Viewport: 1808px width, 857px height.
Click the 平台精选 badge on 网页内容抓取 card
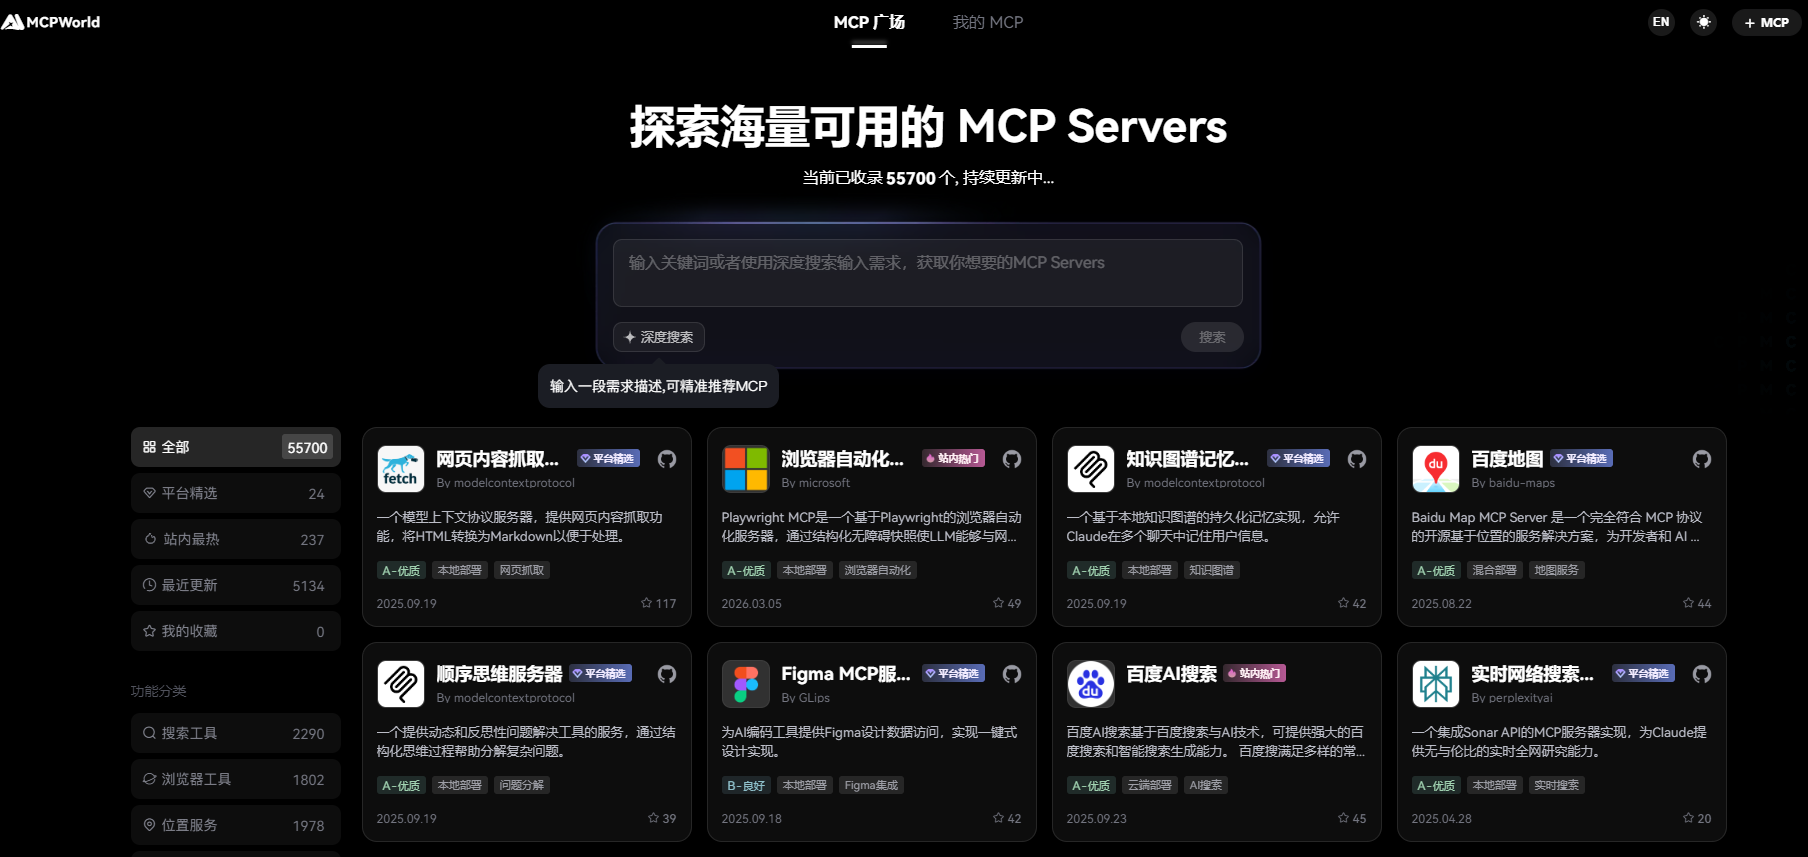click(x=608, y=459)
